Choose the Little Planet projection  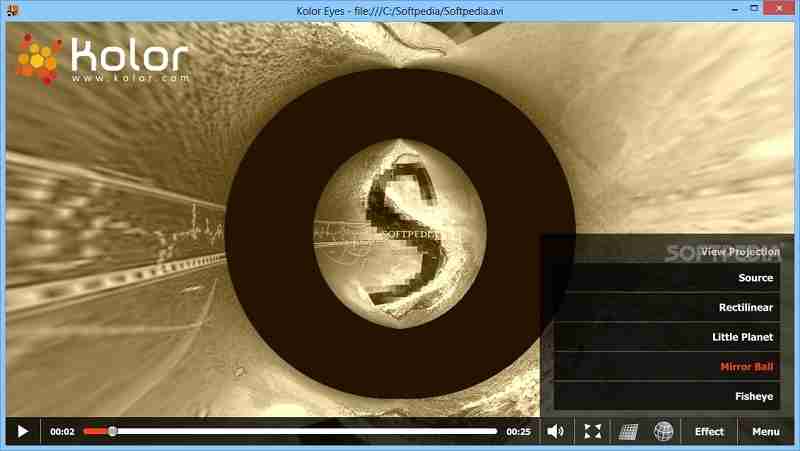click(x=667, y=337)
